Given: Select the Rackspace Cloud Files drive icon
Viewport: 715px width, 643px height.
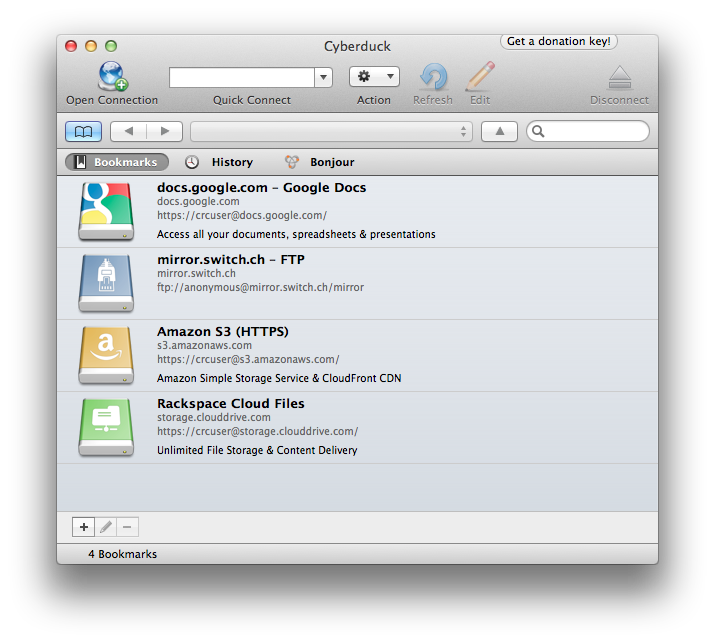Looking at the screenshot, I should coord(106,427).
